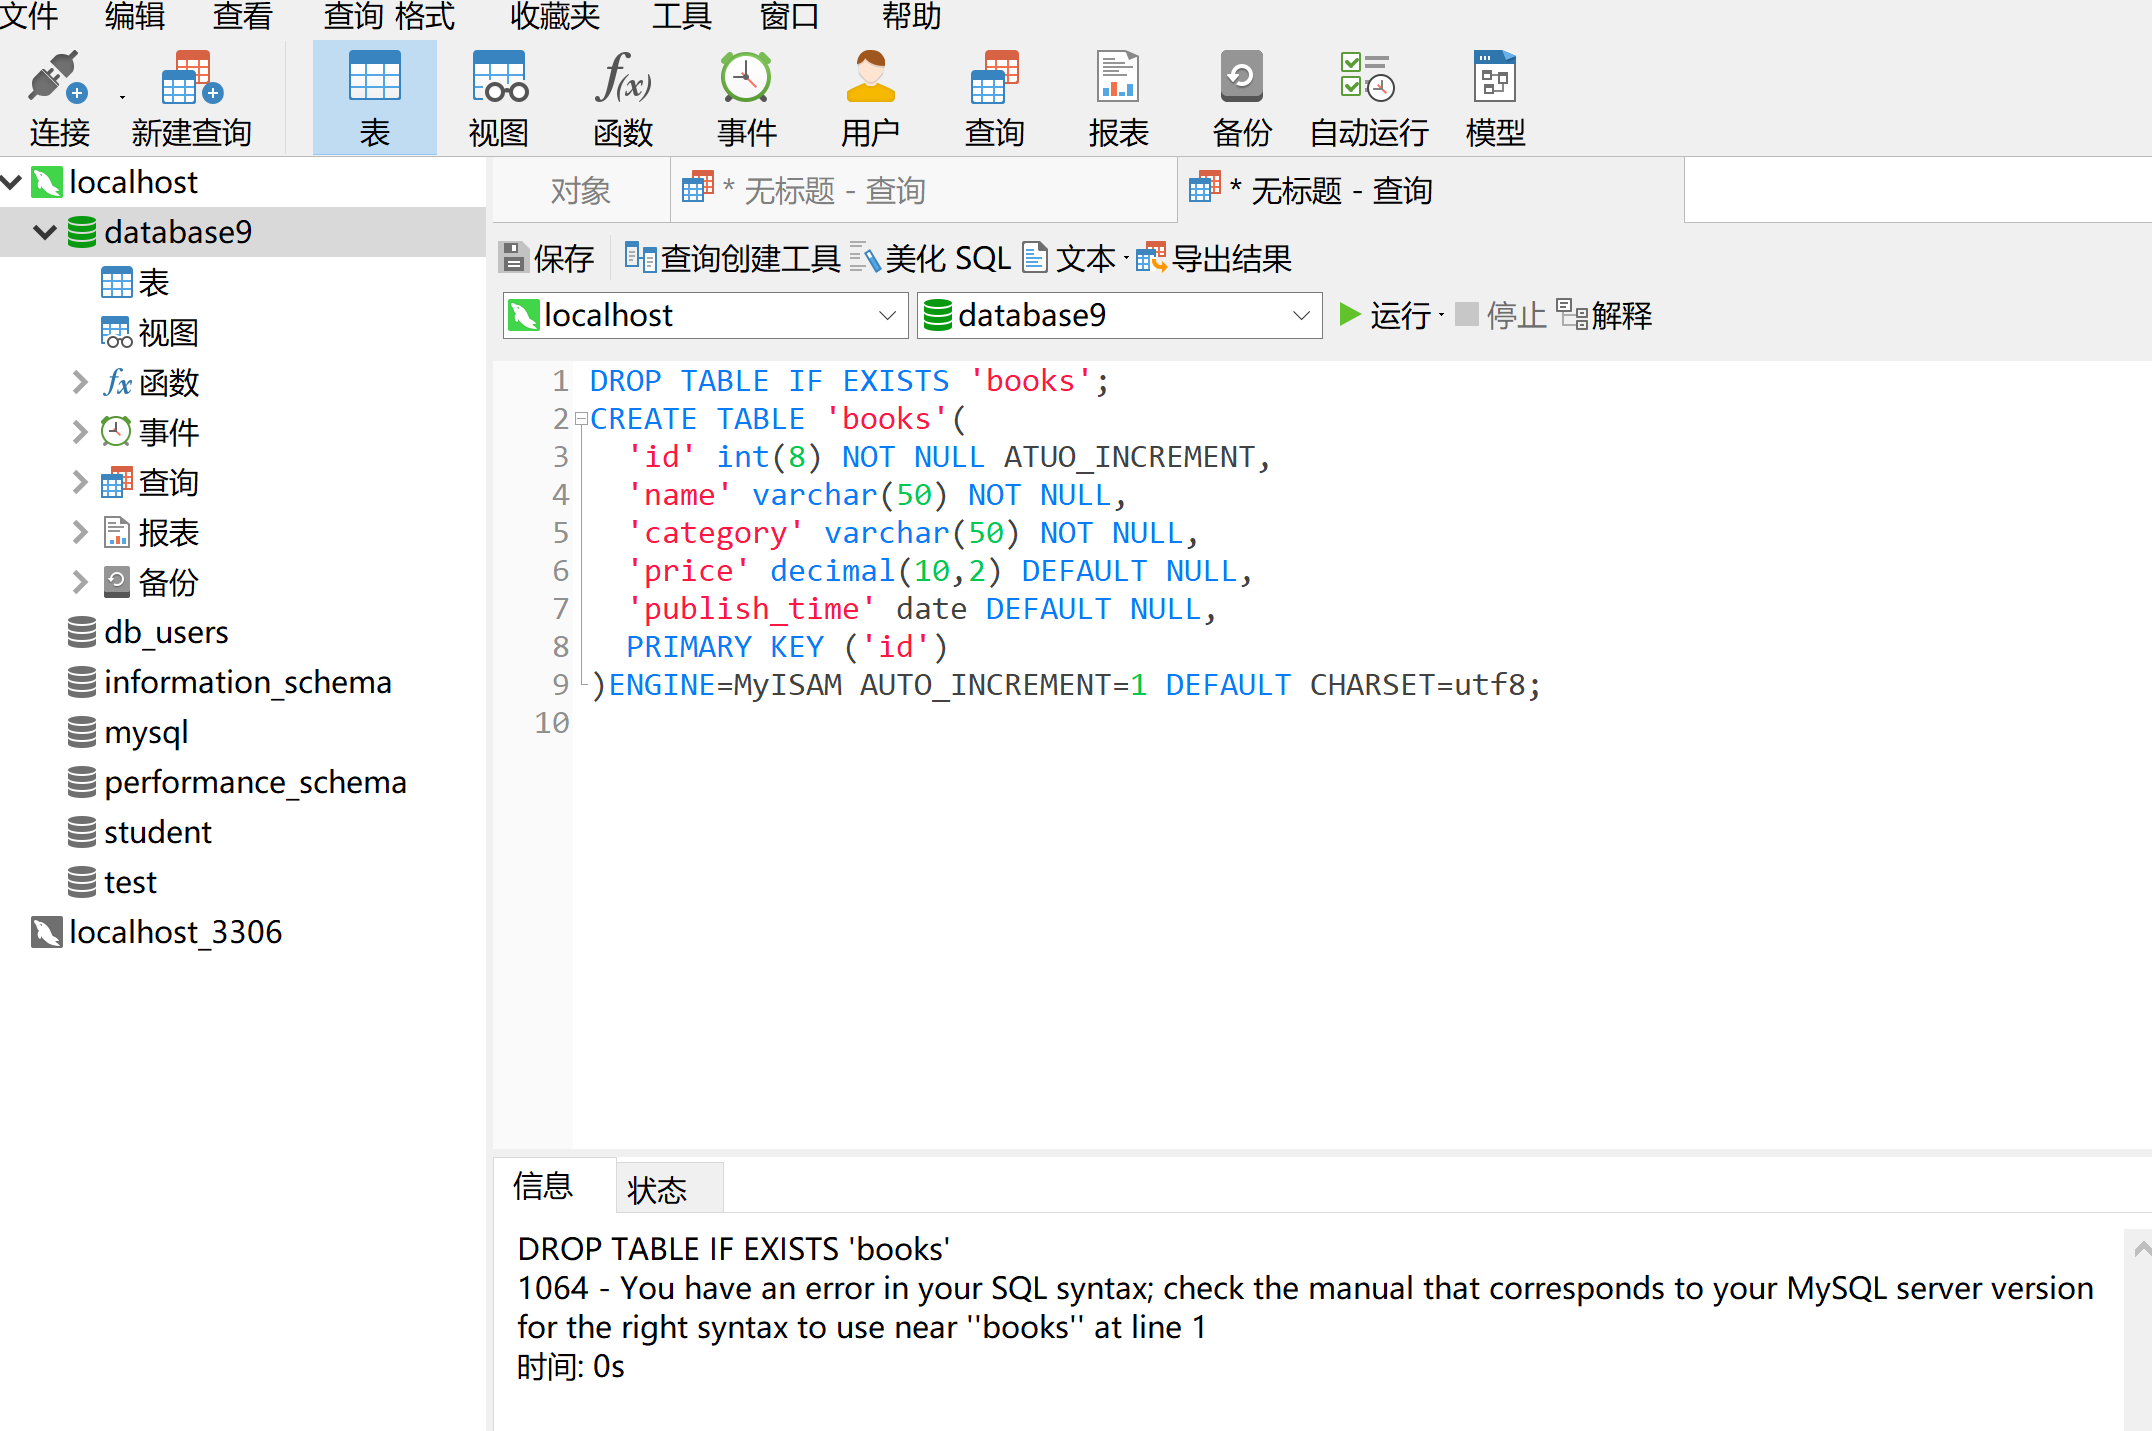Select the 视图 item under database9

150,332
